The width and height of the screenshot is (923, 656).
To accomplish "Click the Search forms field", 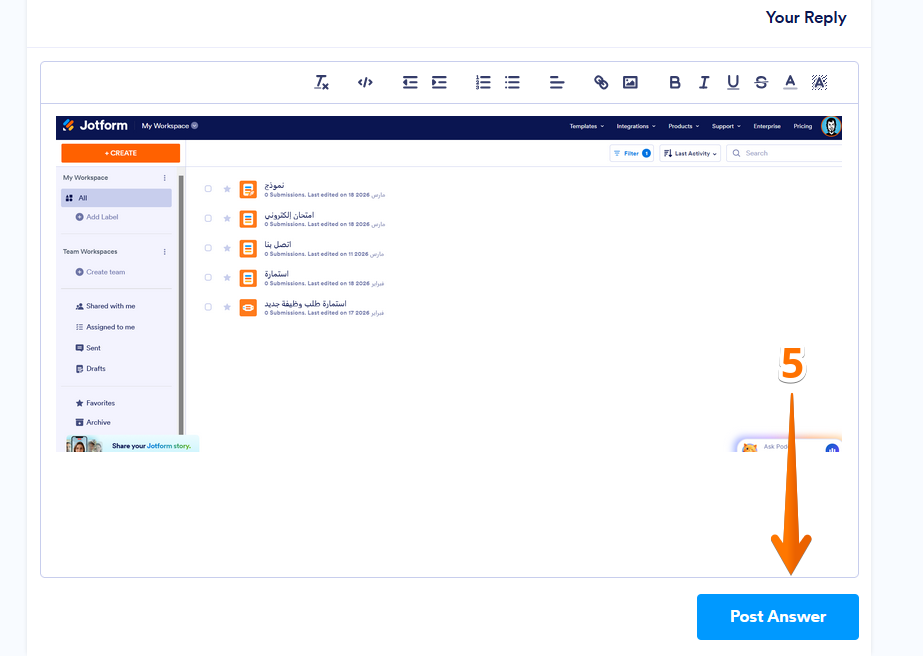I will (x=784, y=153).
